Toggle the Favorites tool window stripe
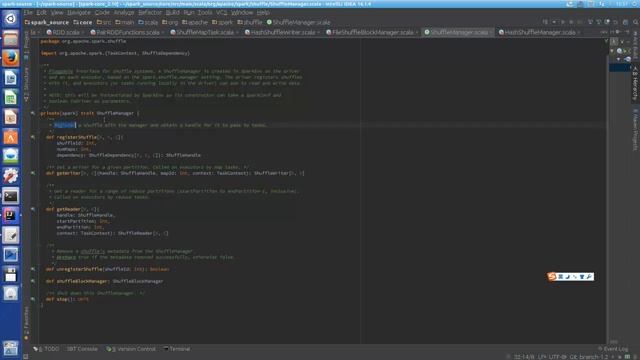The image size is (640, 360). click(27, 324)
